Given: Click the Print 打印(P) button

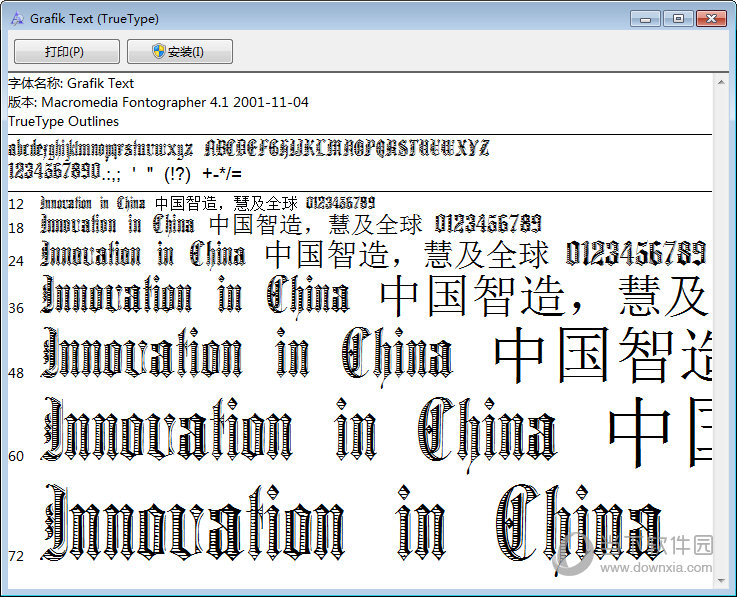Looking at the screenshot, I should 67,51.
